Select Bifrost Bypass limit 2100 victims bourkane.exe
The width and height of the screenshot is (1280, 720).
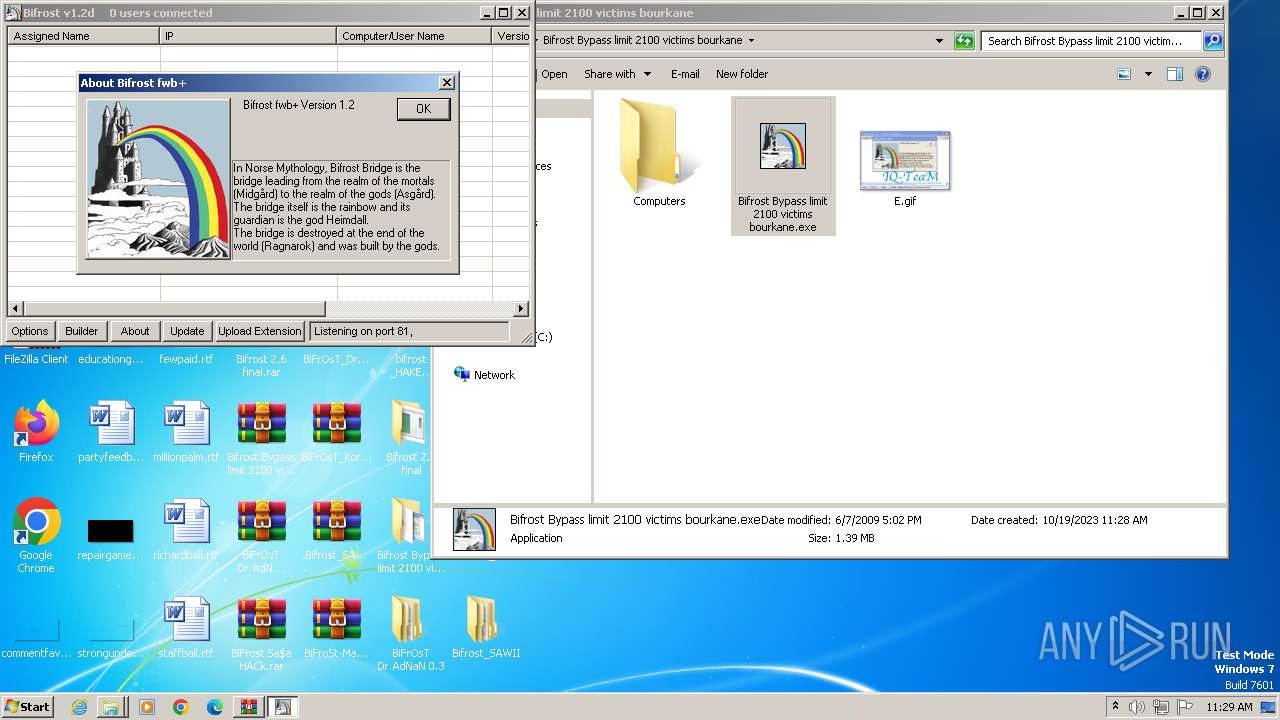[783, 166]
